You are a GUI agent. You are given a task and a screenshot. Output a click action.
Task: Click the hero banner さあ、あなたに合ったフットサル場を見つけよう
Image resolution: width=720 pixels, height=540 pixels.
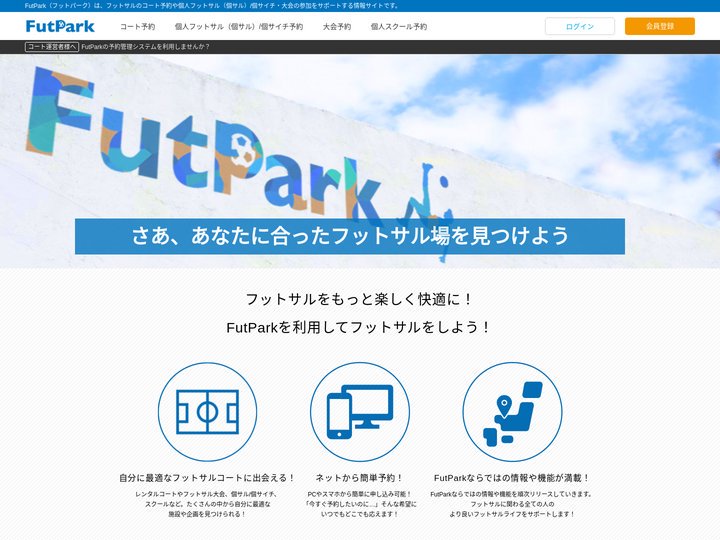pyautogui.click(x=350, y=236)
